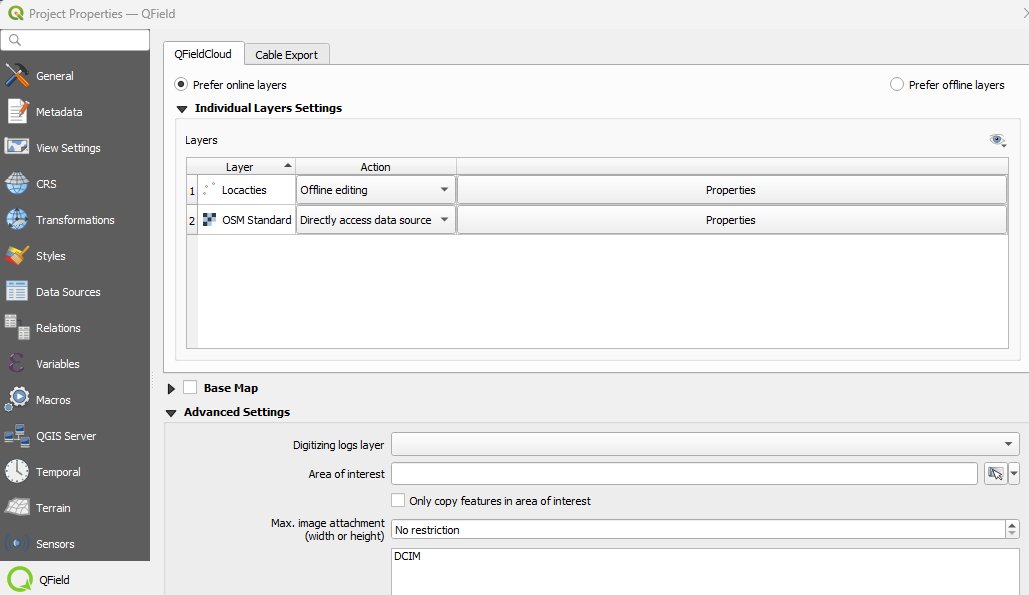Open the OSM Standard action dropdown
The width and height of the screenshot is (1029, 595).
click(x=375, y=220)
